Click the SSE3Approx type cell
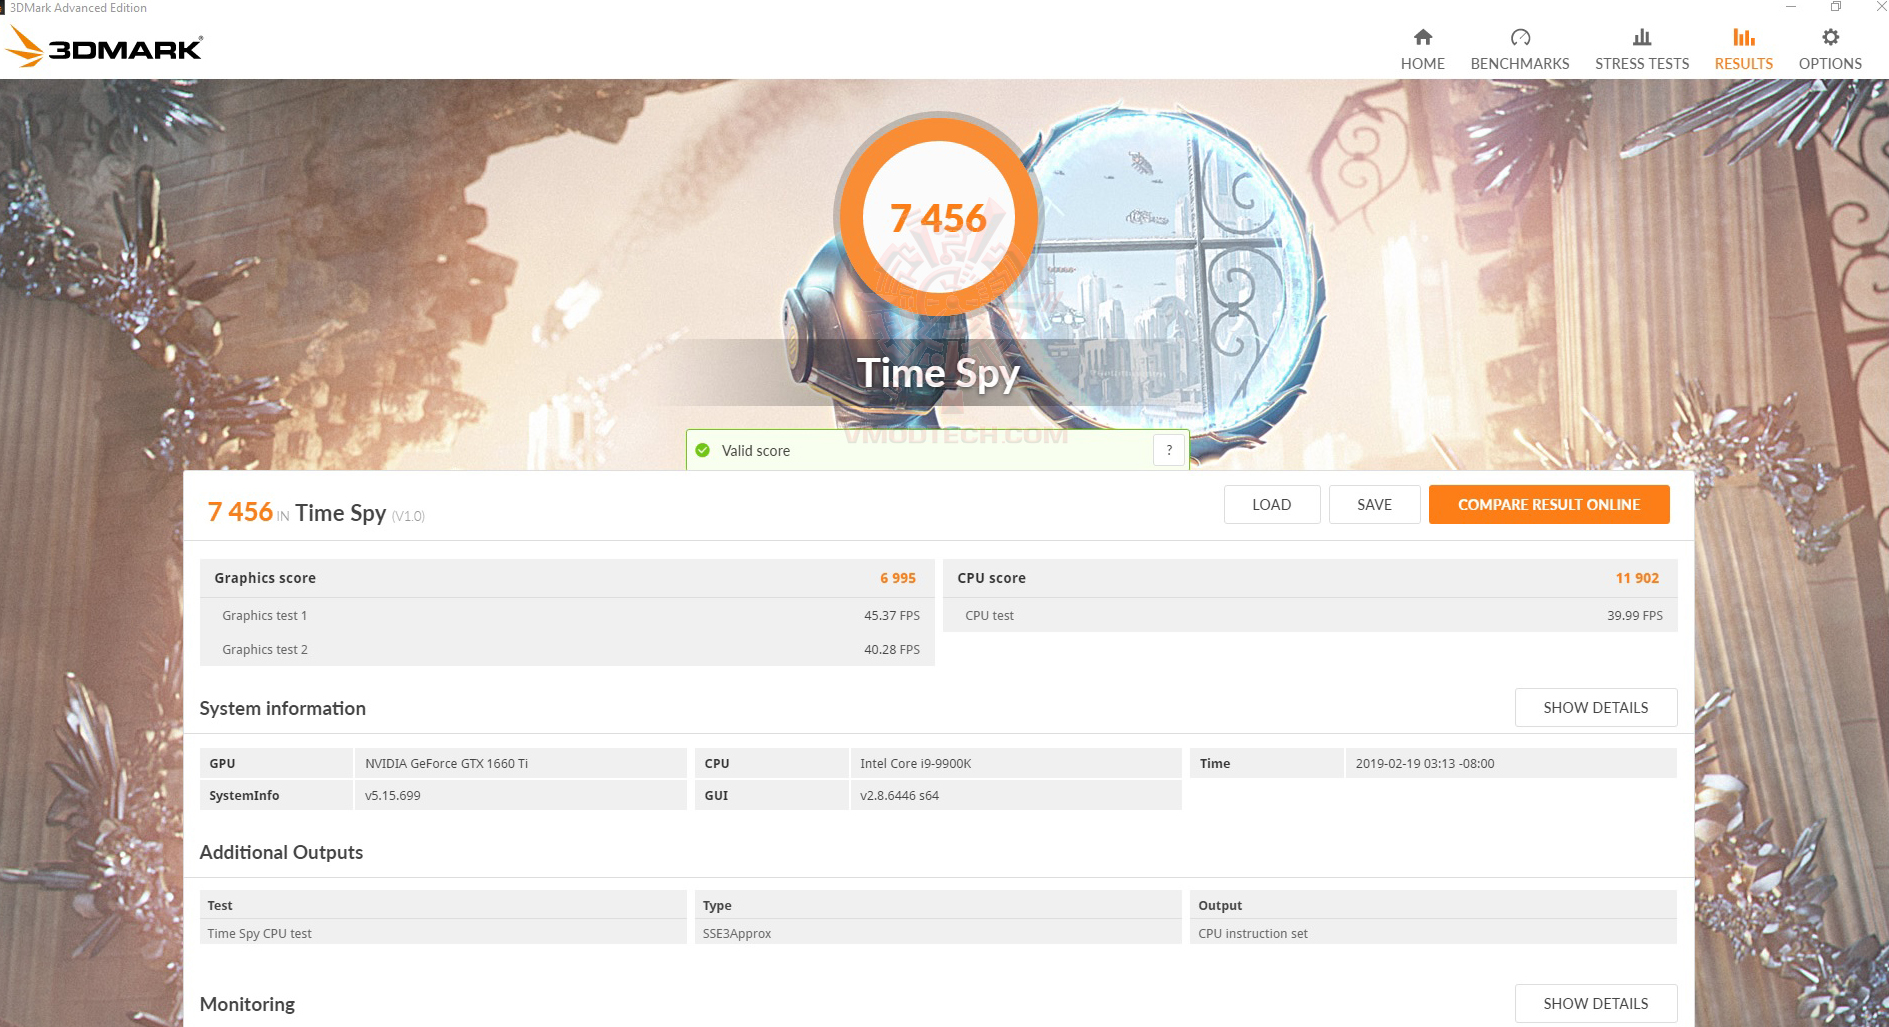This screenshot has width=1889, height=1027. tap(938, 933)
